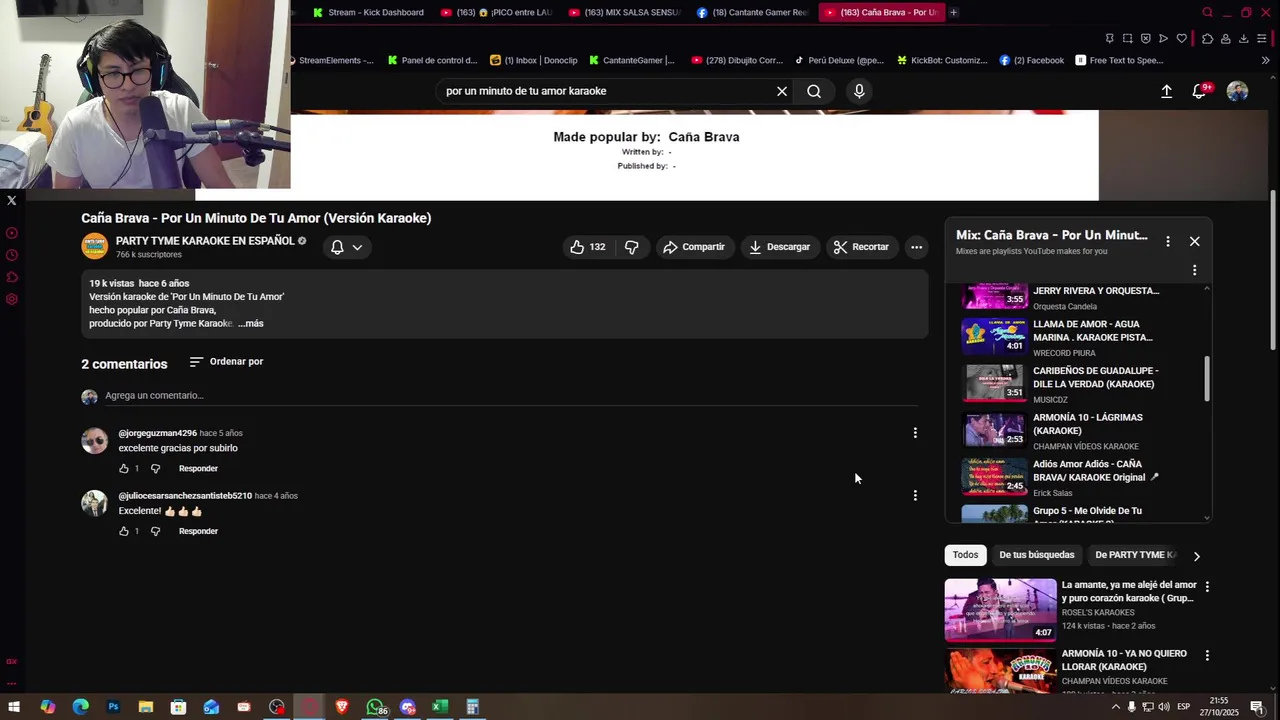
Task: Open browser tab search magnifier
Action: pyautogui.click(x=1208, y=13)
